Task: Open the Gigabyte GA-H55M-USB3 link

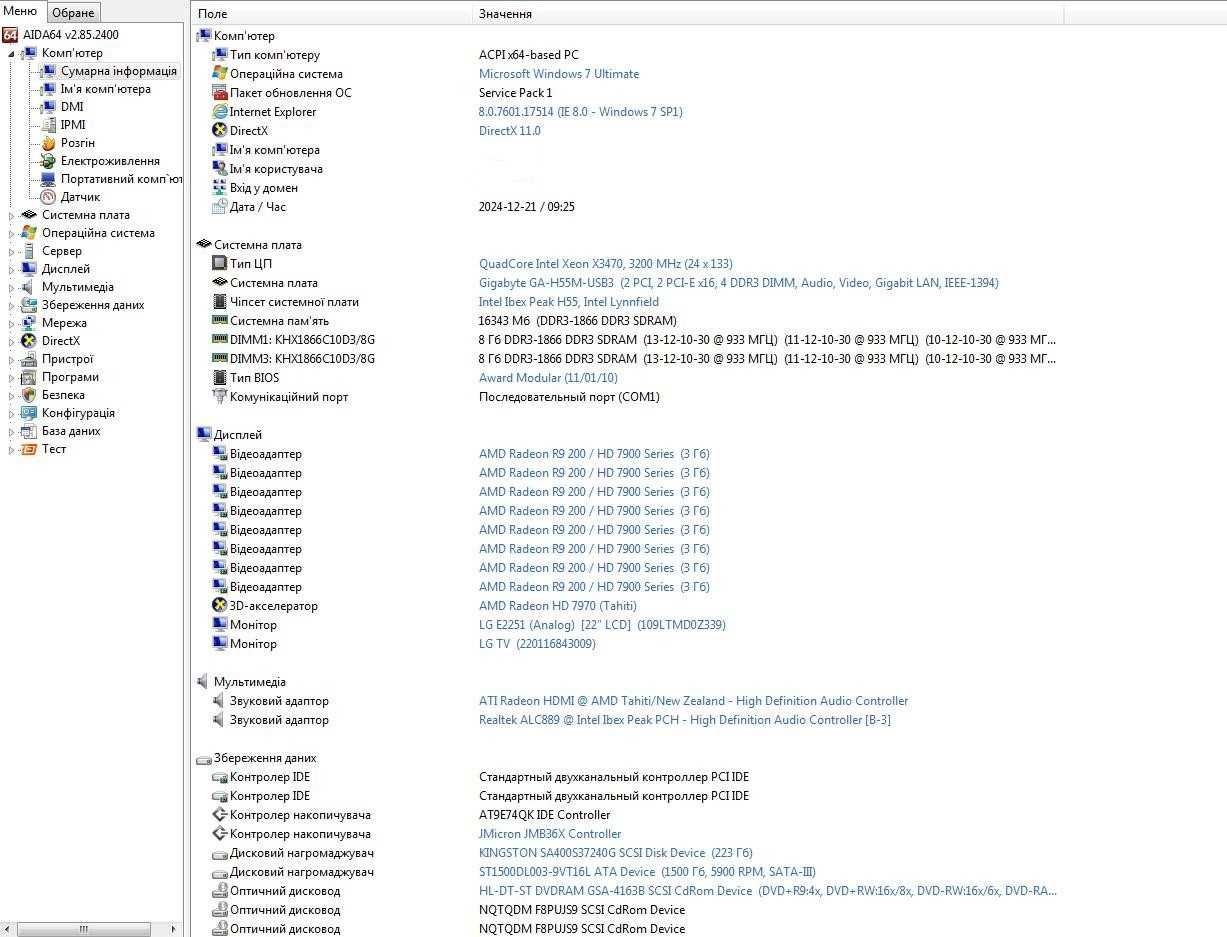Action: click(x=738, y=283)
